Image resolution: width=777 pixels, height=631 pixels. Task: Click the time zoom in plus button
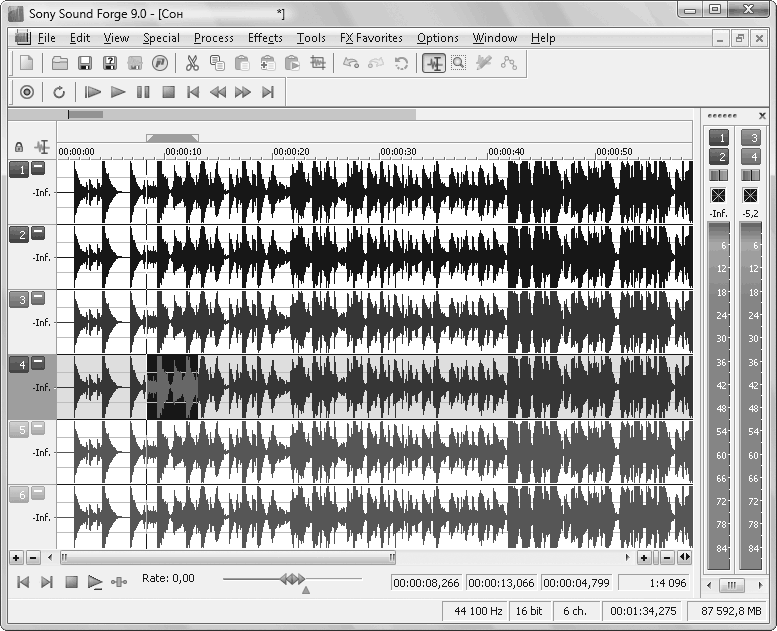(643, 557)
